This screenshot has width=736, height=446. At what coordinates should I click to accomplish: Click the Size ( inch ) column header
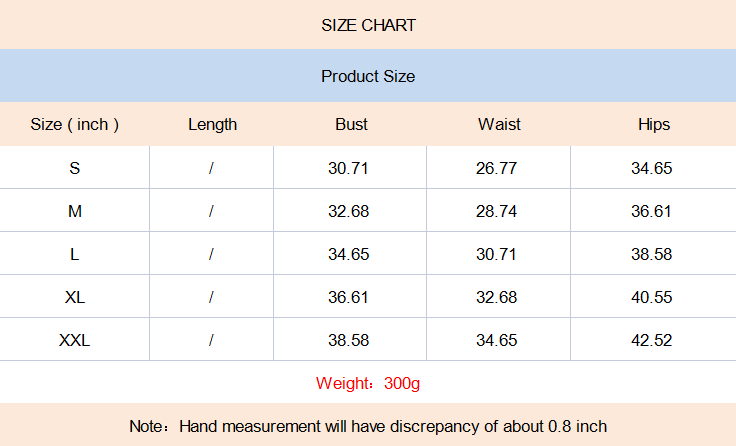[x=75, y=125]
